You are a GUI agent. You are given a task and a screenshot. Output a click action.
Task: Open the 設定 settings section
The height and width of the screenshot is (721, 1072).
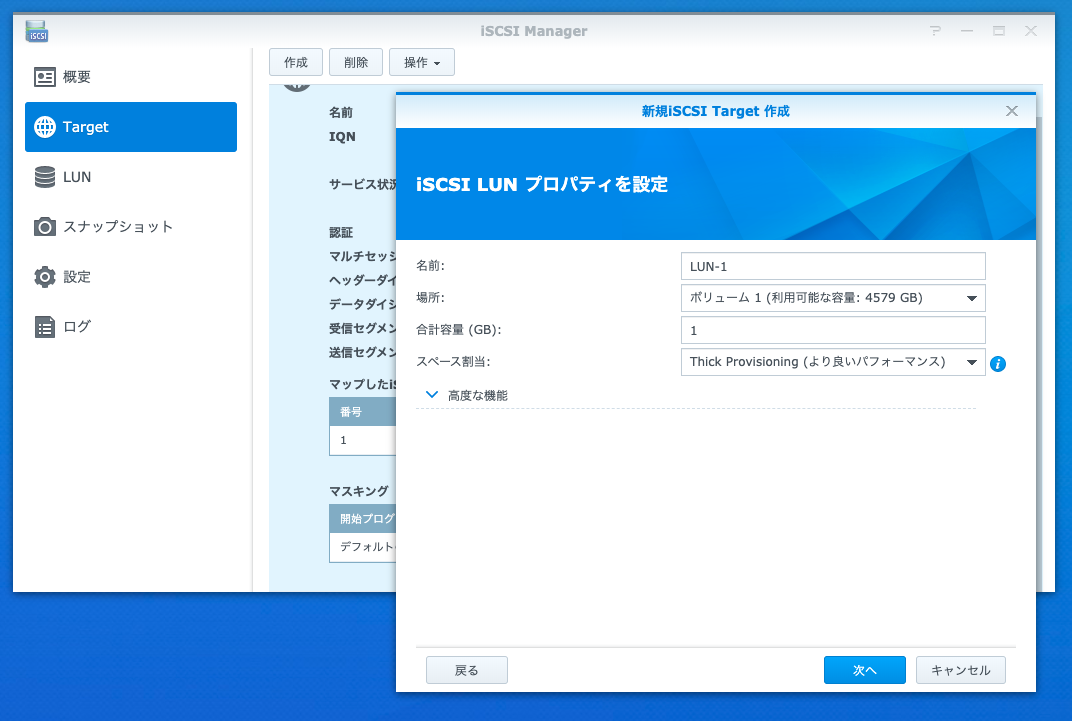131,277
